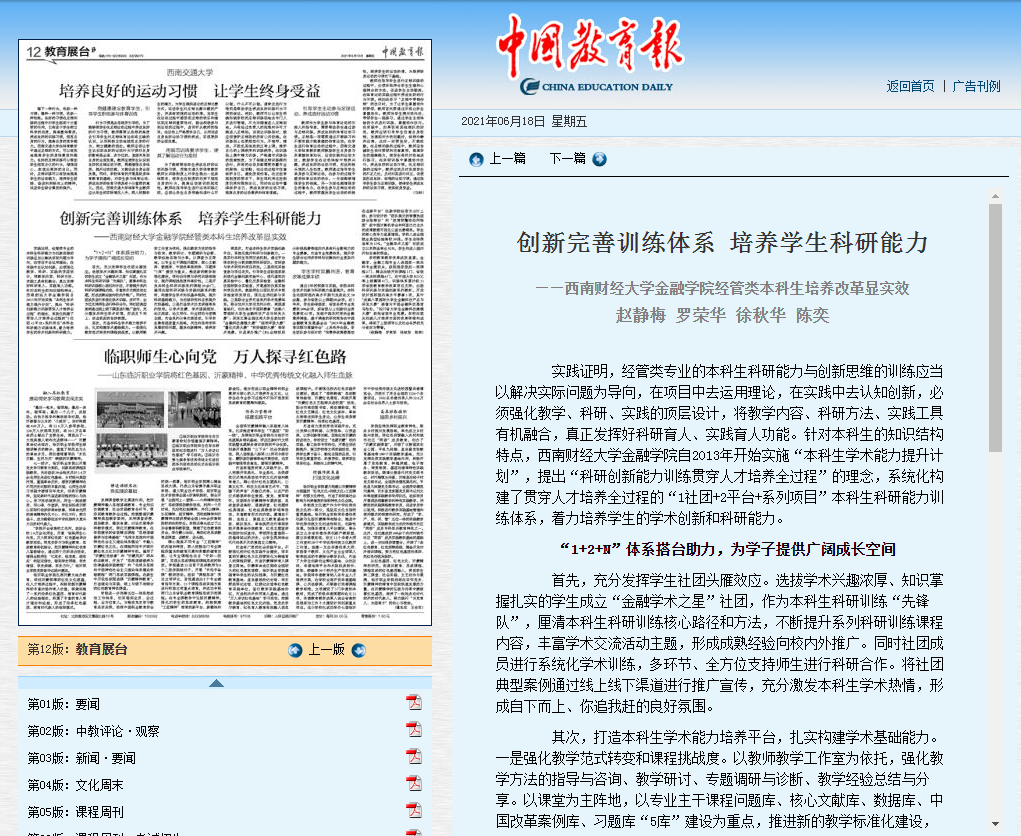Open 第01版：要闻 in the page list

64,704
